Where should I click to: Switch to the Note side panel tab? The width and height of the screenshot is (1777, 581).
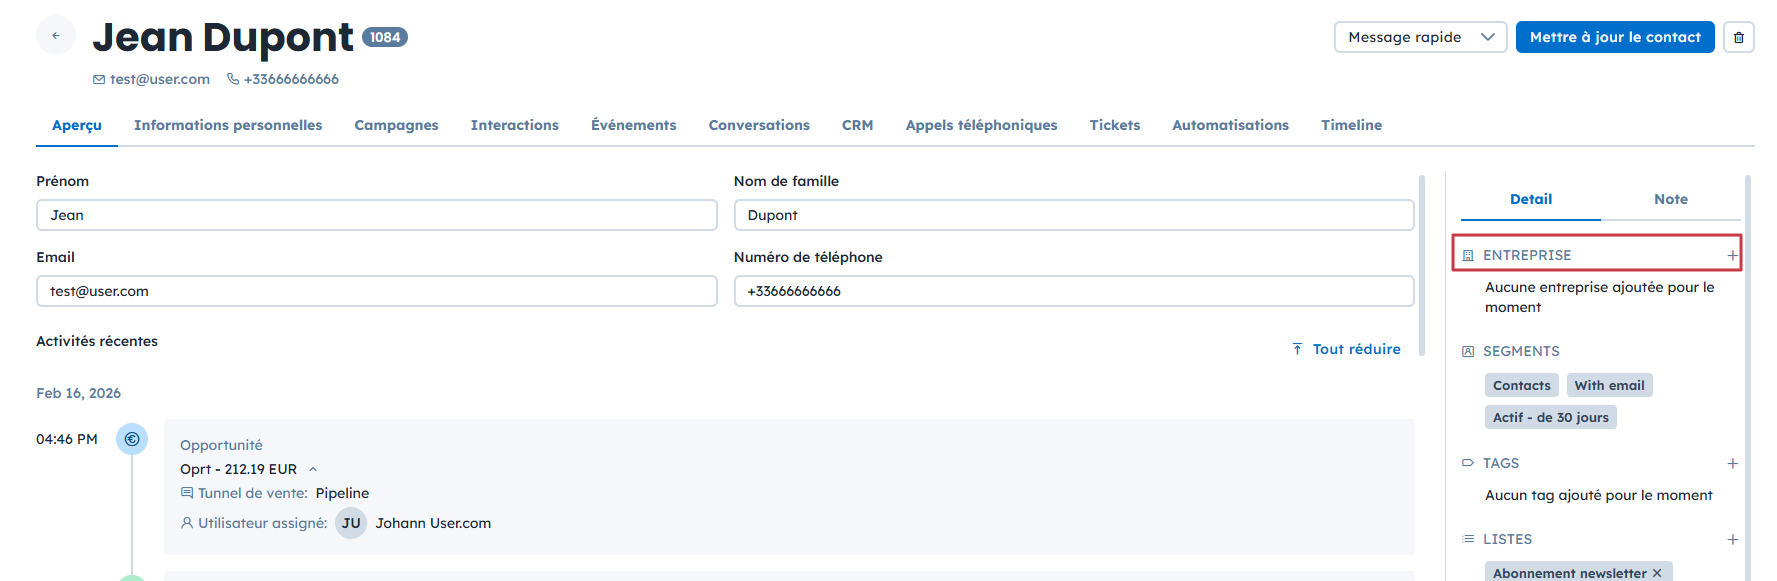point(1671,199)
